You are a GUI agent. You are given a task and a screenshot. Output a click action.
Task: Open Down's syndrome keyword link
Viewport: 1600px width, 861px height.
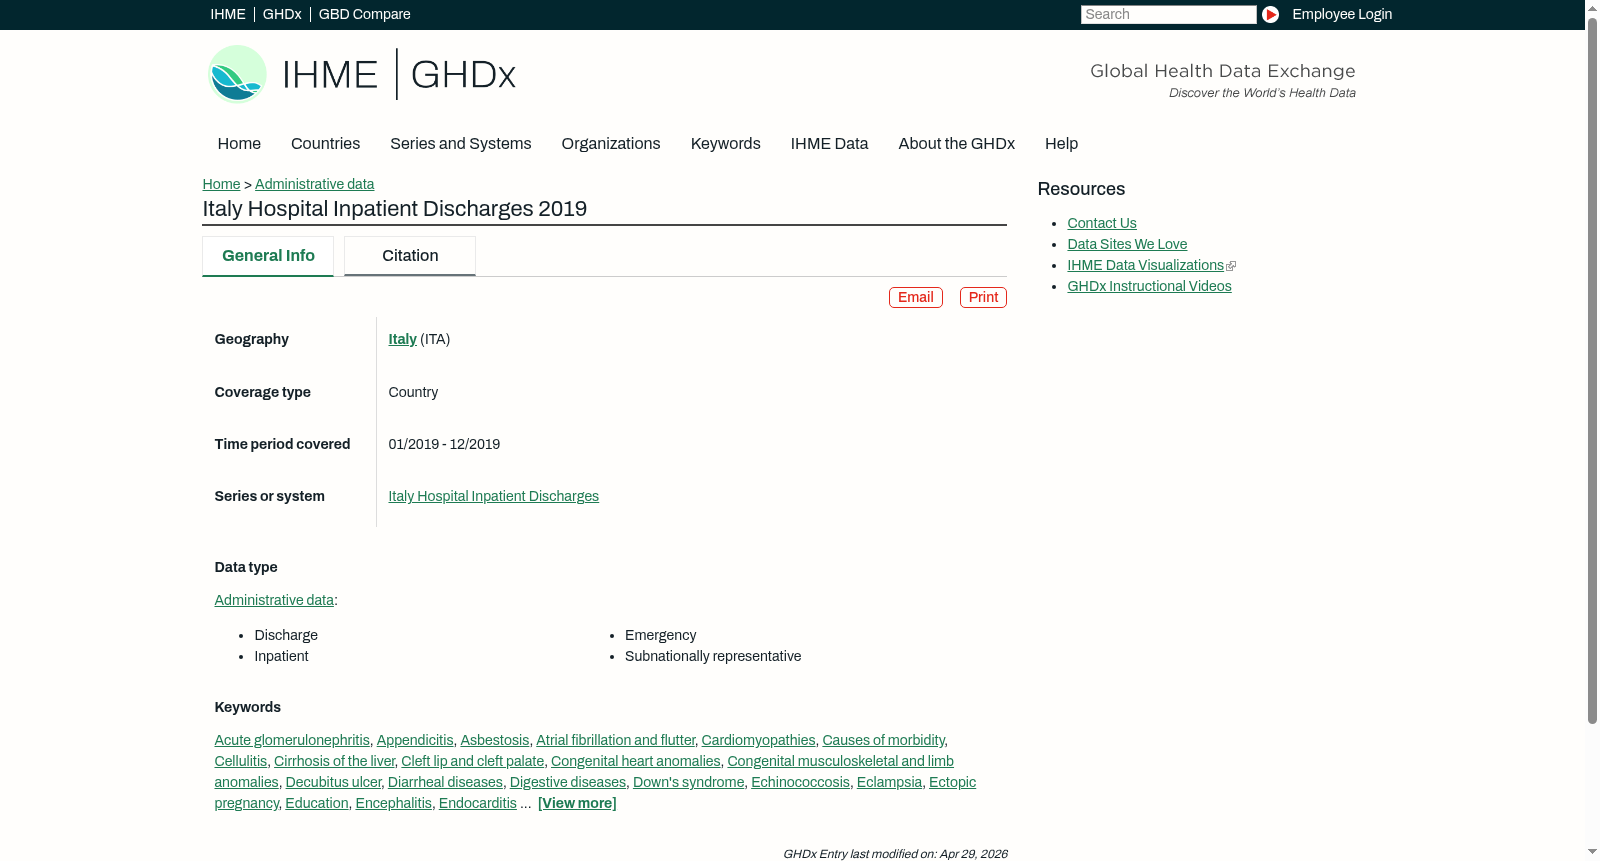pos(689,782)
